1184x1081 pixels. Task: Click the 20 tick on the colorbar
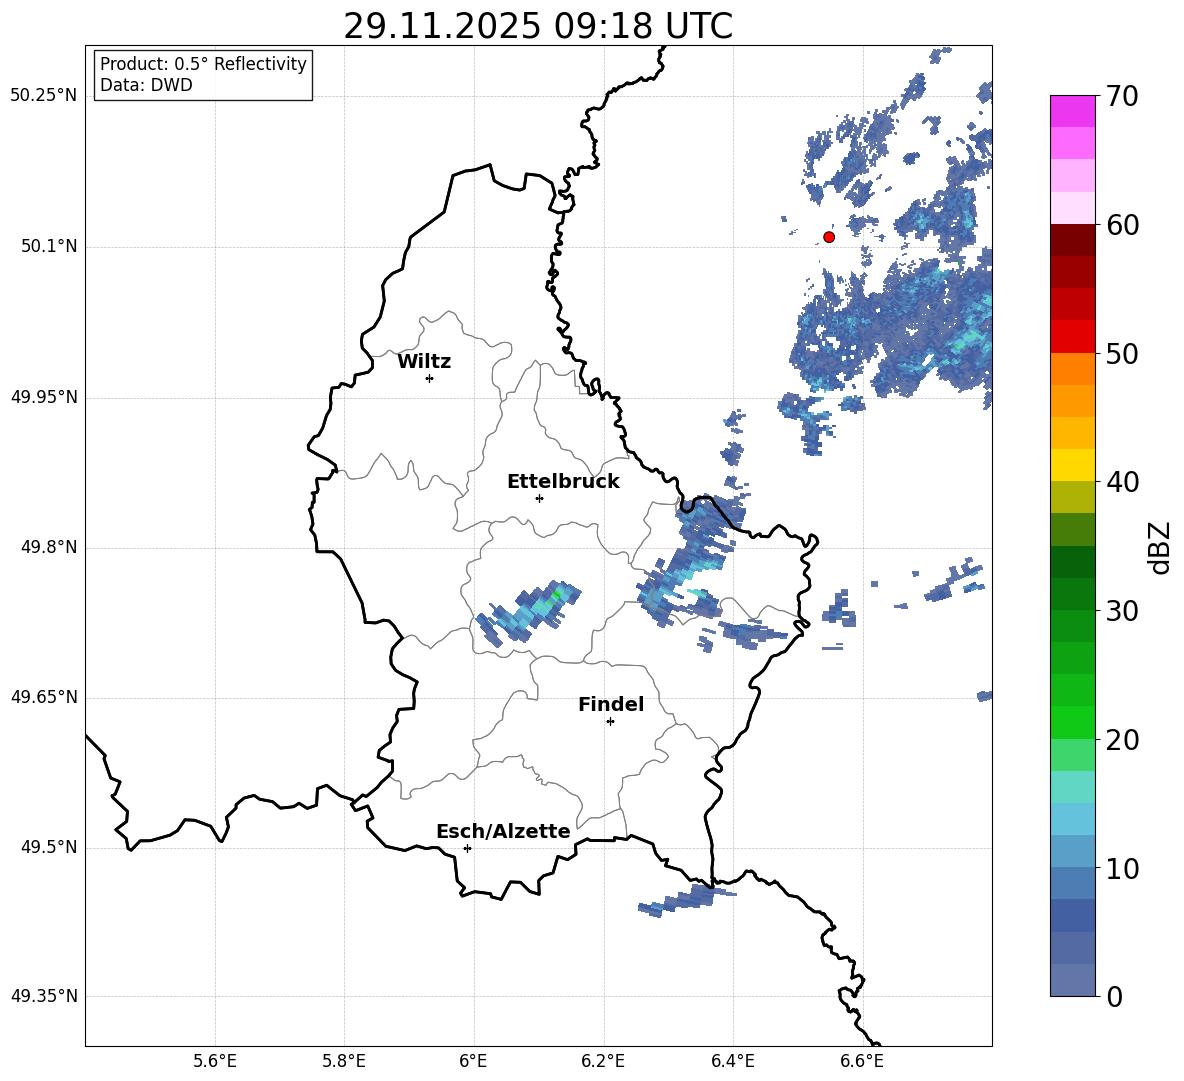click(1121, 739)
